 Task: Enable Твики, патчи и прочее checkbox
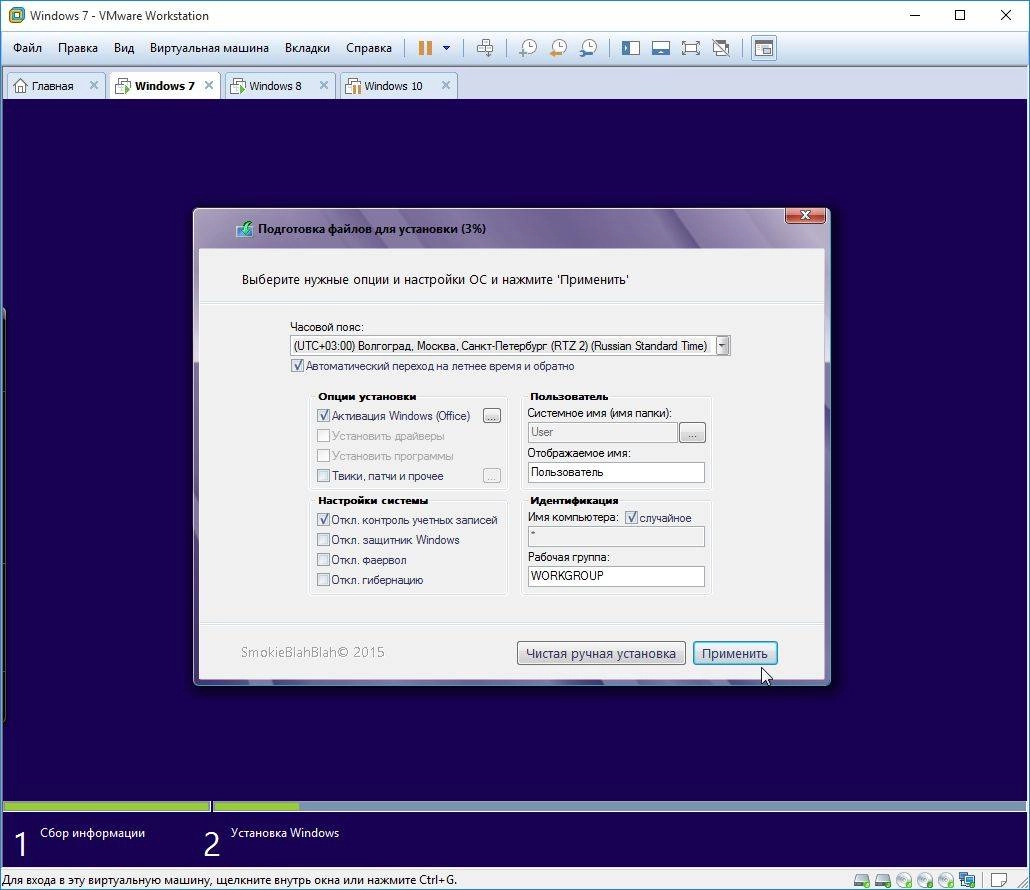click(323, 476)
